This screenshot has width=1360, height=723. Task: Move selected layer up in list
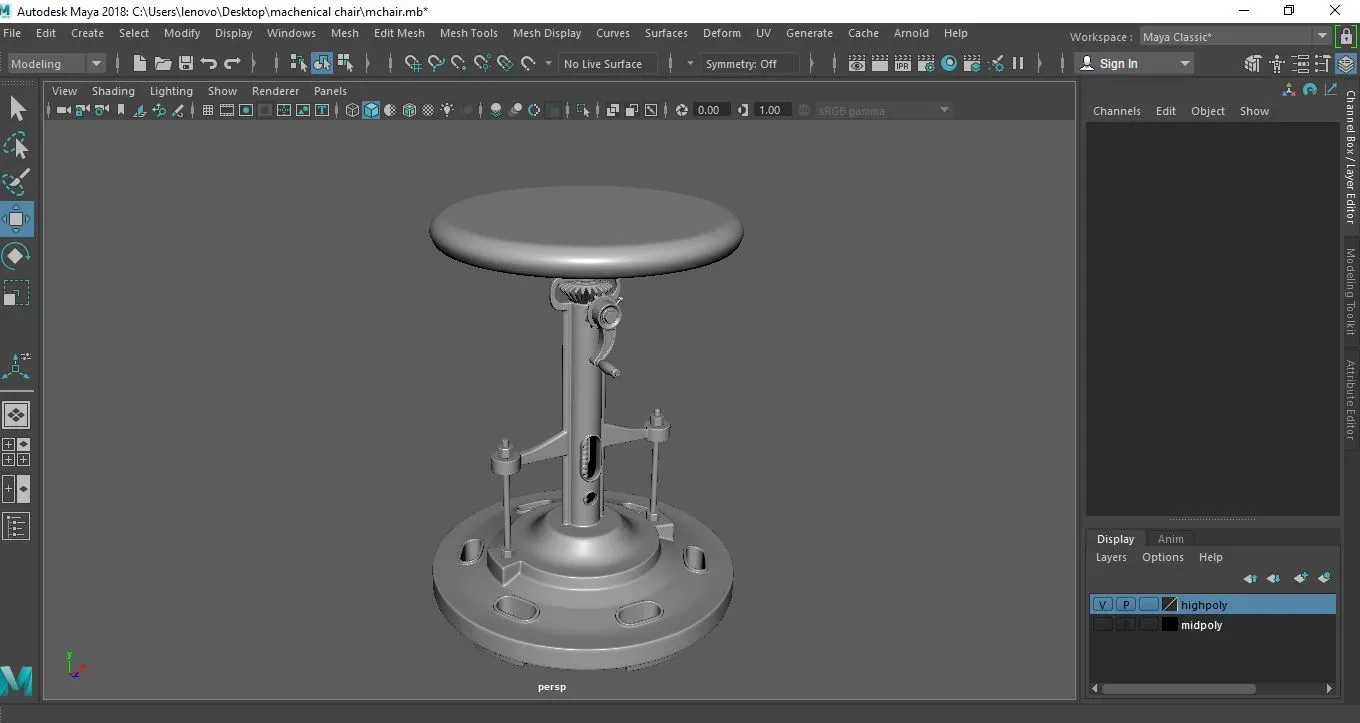coord(1250,578)
